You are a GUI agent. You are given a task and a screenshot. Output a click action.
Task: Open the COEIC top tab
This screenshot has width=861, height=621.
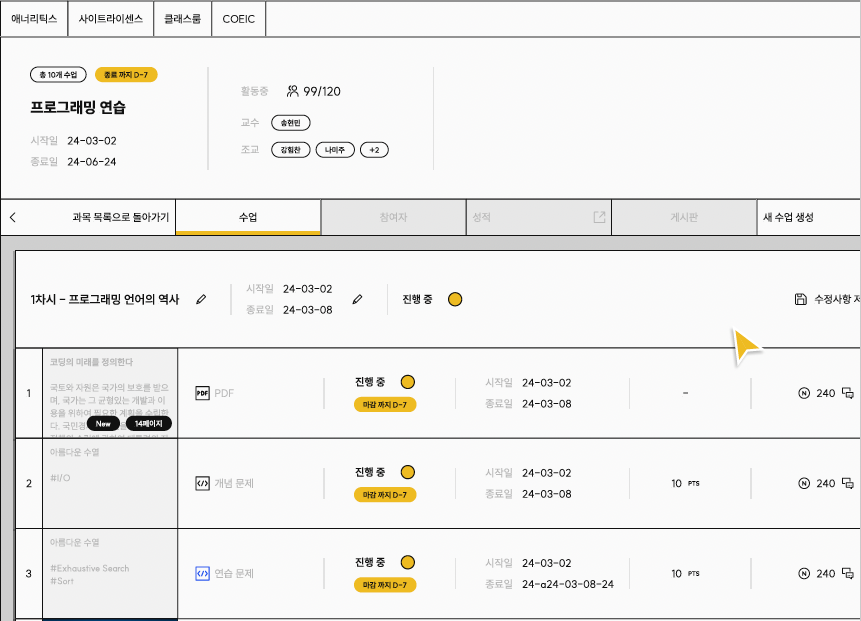point(238,19)
